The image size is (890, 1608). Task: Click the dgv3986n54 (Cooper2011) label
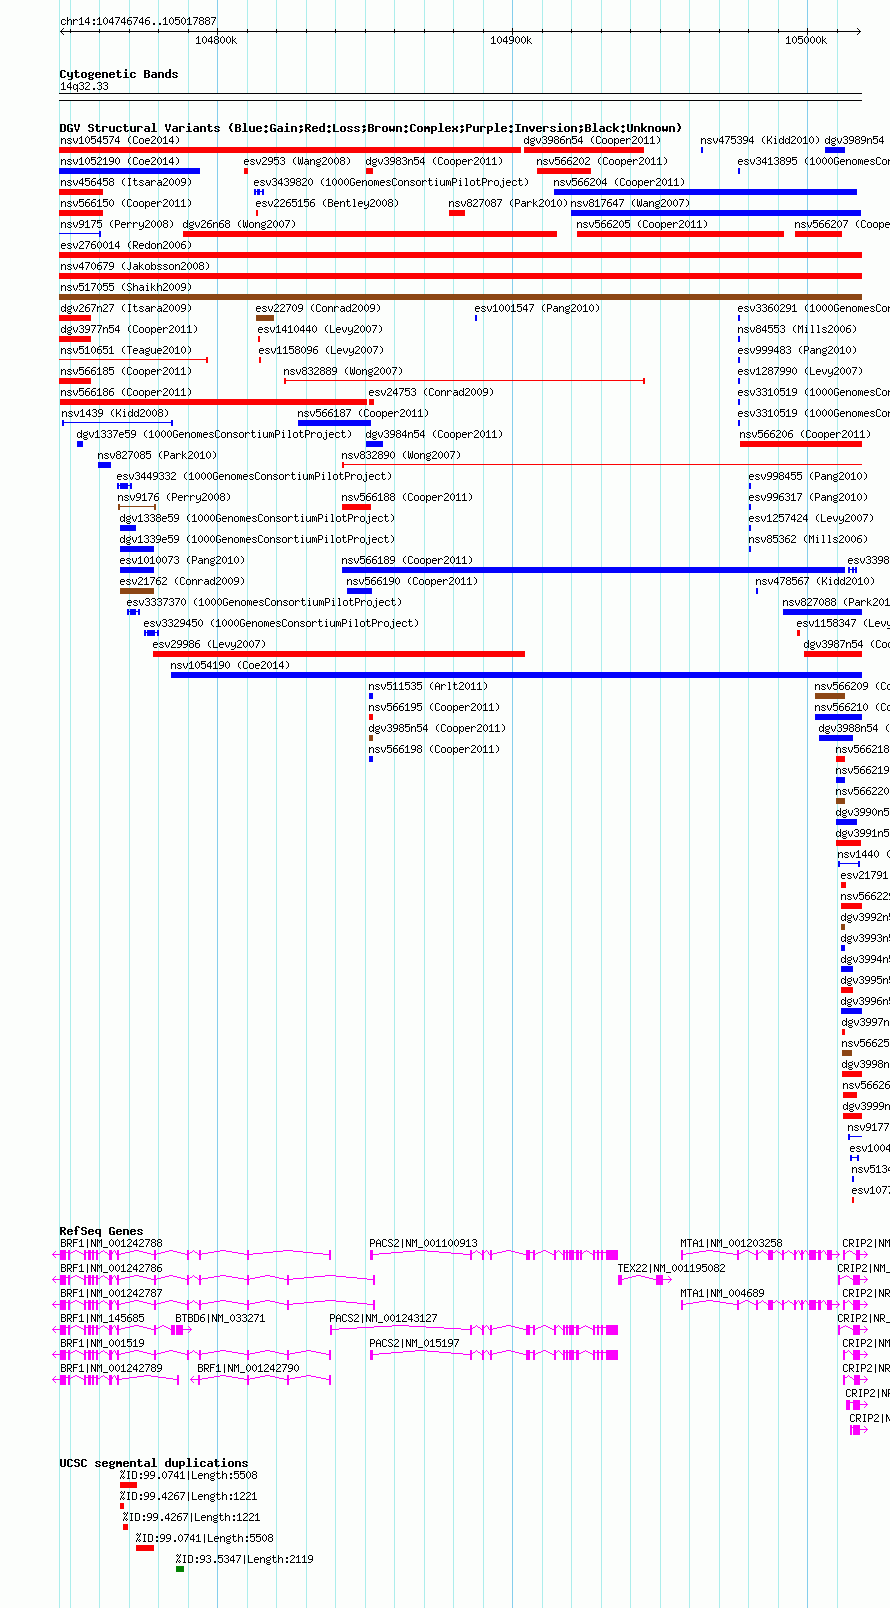point(592,140)
